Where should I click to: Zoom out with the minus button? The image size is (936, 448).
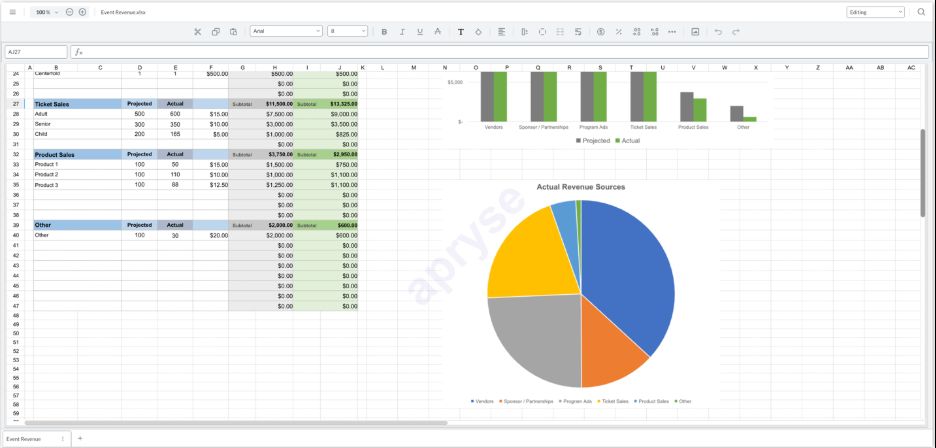[x=69, y=12]
